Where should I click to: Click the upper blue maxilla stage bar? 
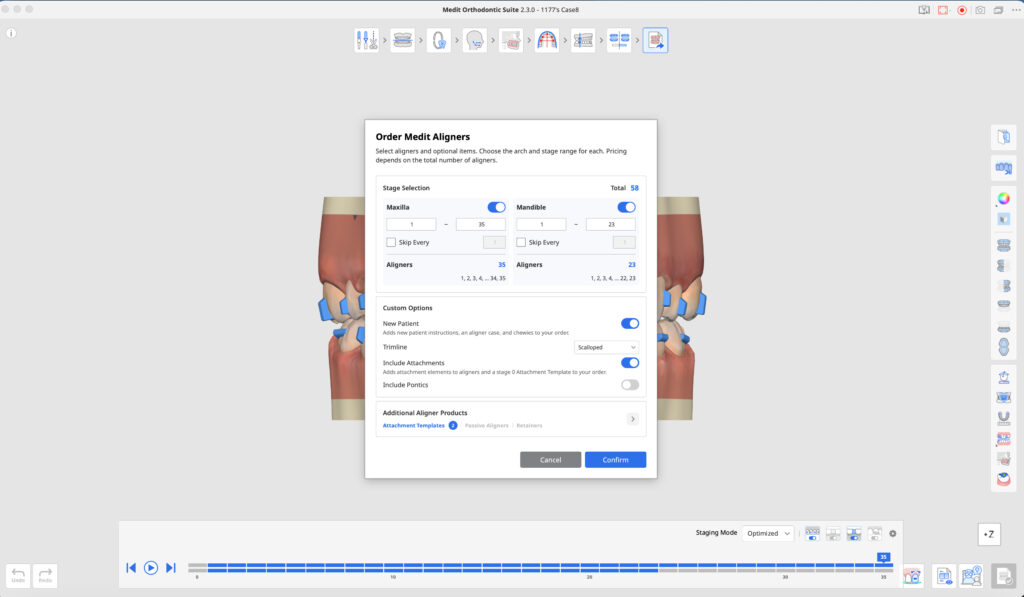[x=550, y=565]
